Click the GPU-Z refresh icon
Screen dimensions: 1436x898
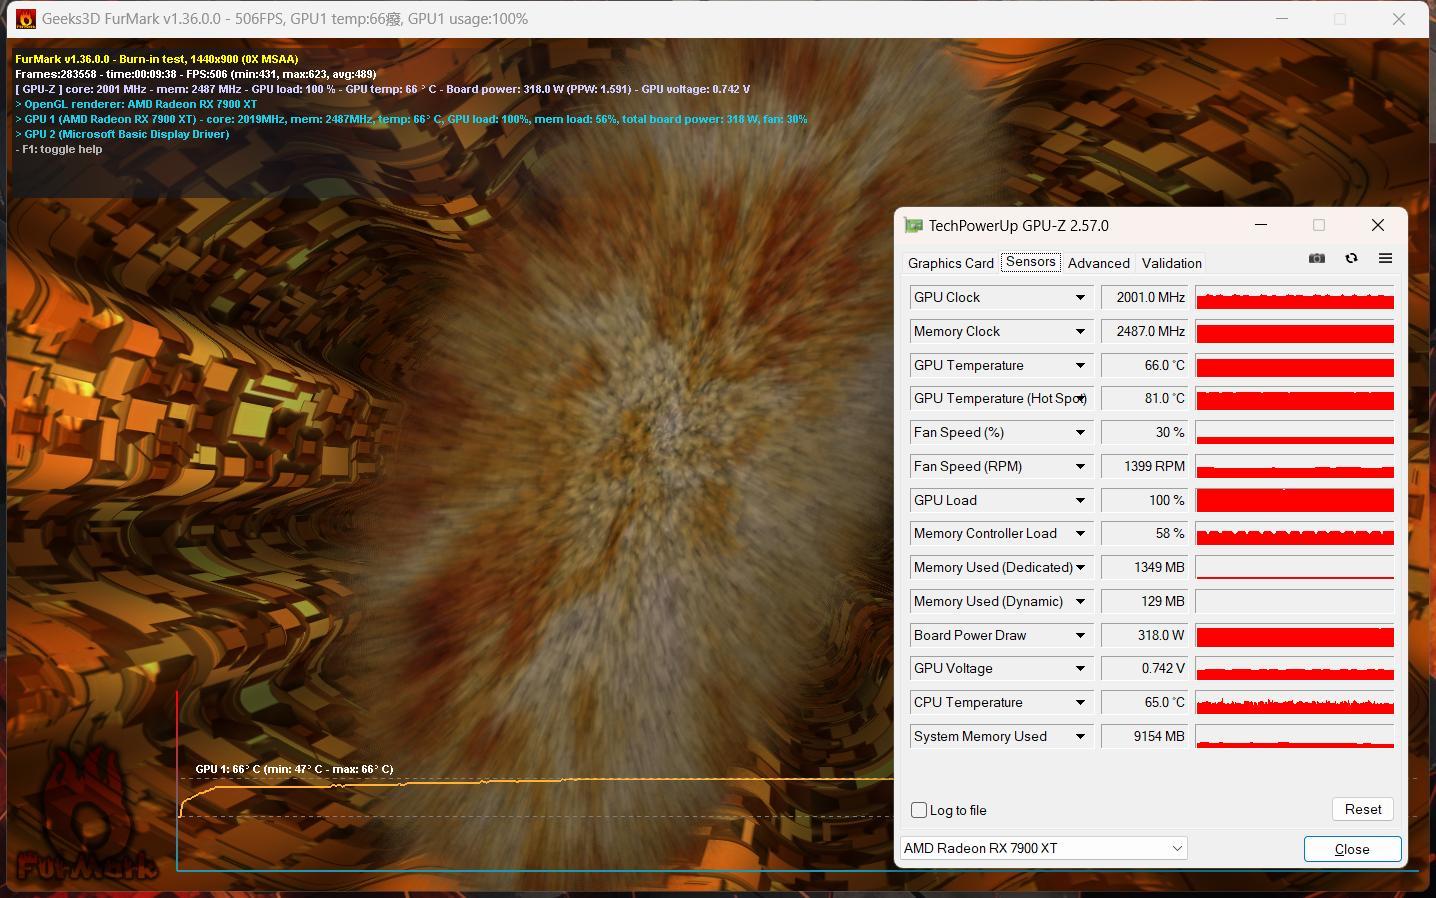pos(1351,258)
